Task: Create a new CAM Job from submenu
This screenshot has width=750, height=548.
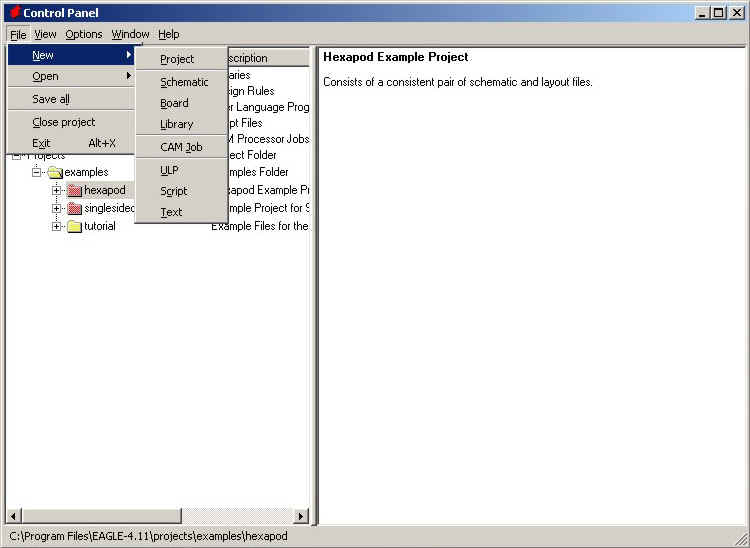Action: coord(181,147)
